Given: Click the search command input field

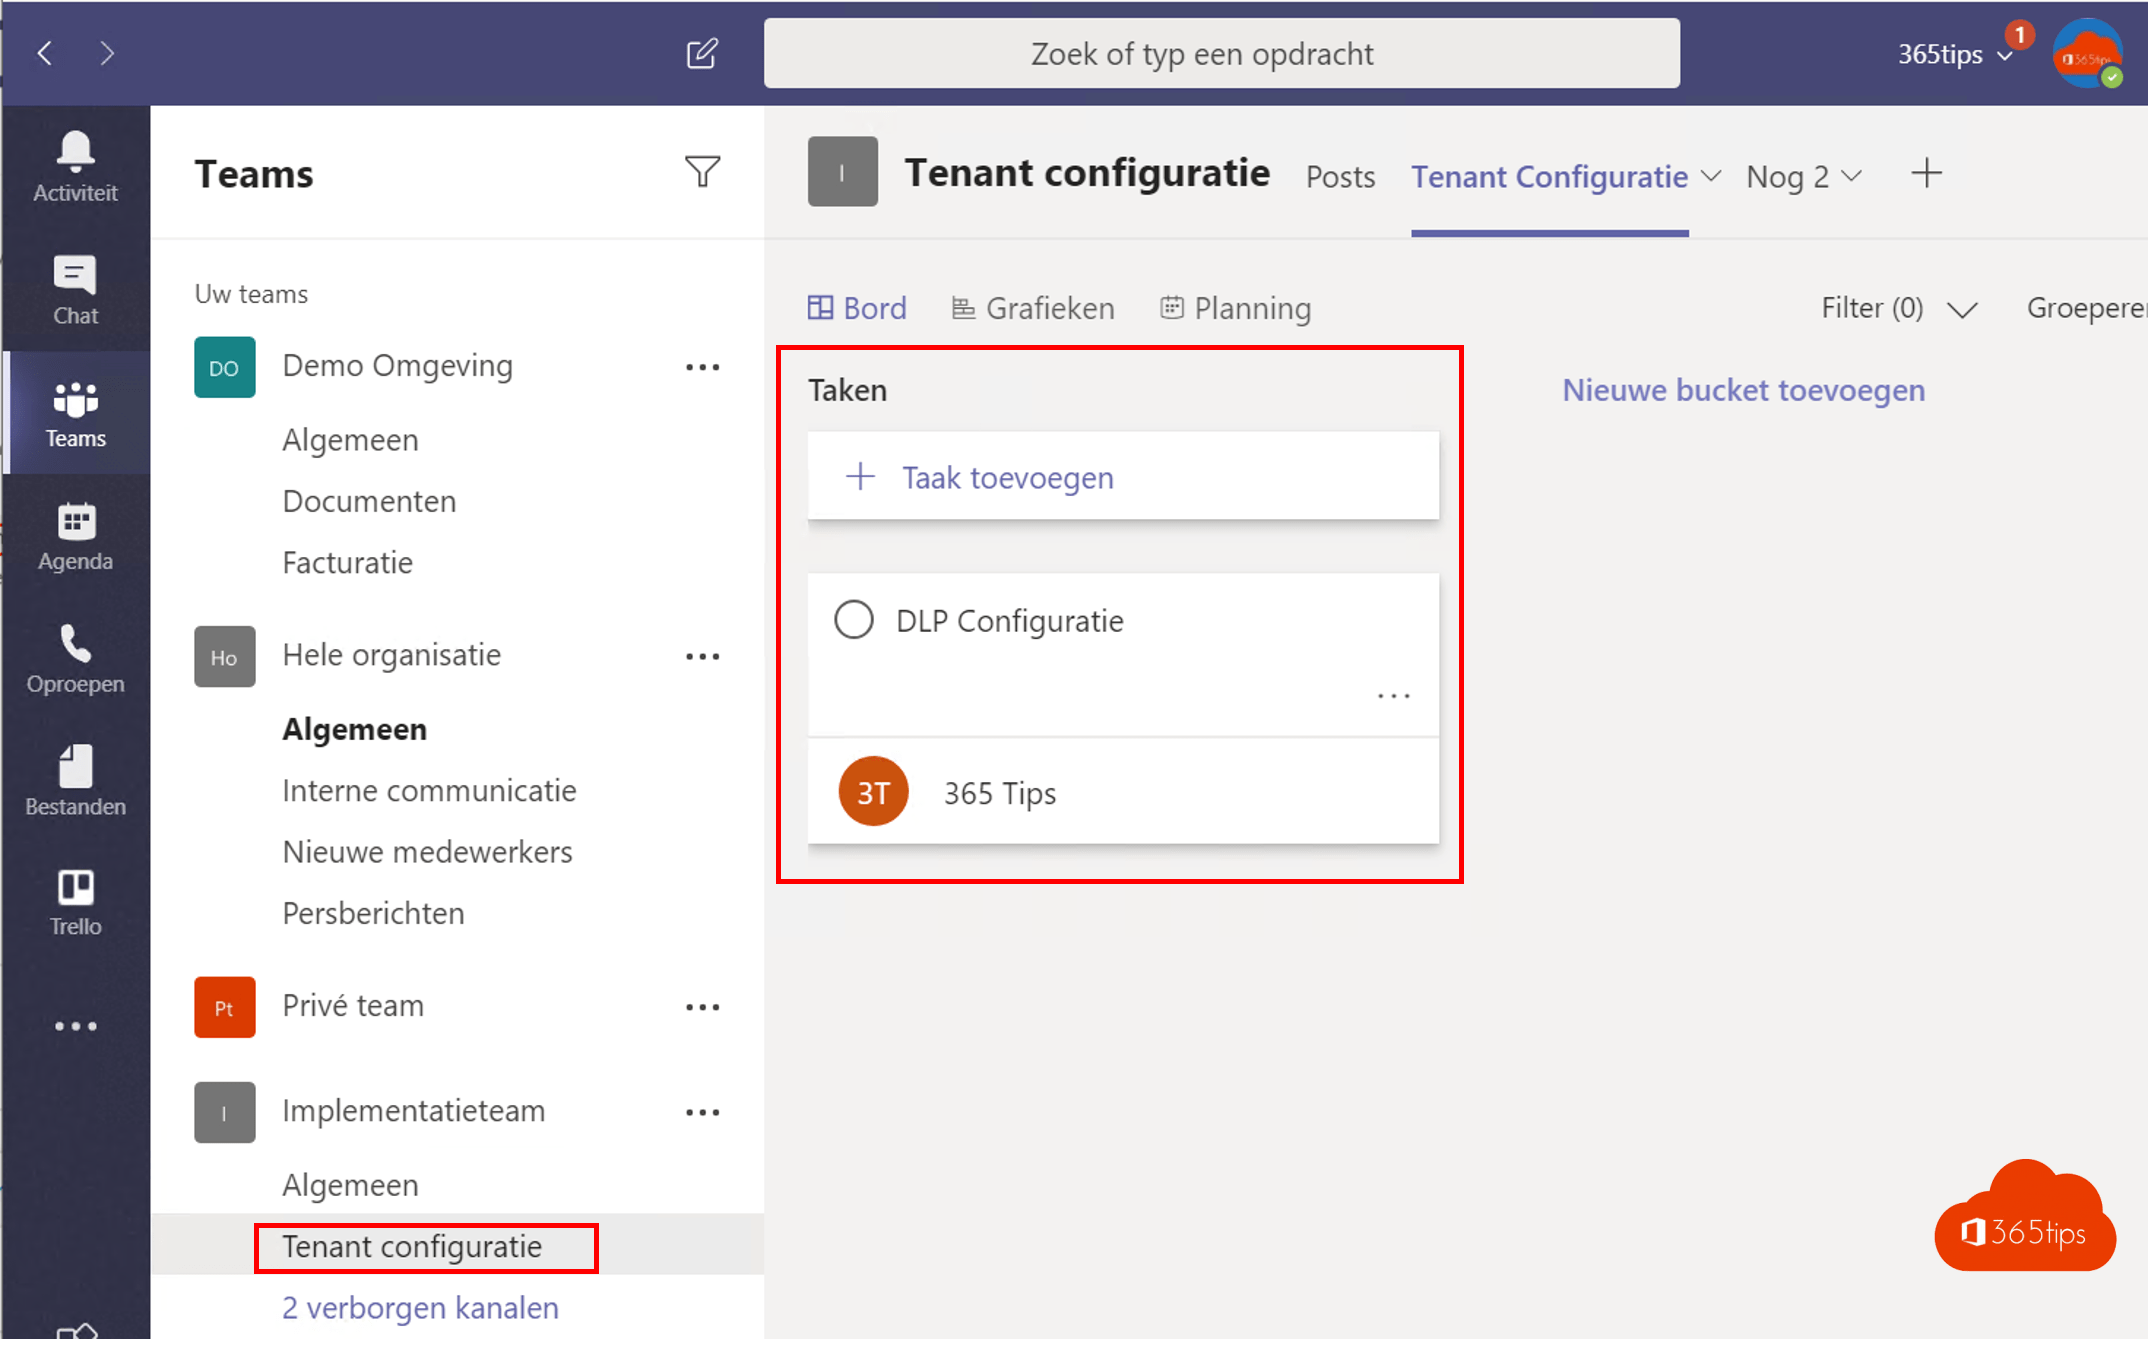Looking at the screenshot, I should point(1221,53).
